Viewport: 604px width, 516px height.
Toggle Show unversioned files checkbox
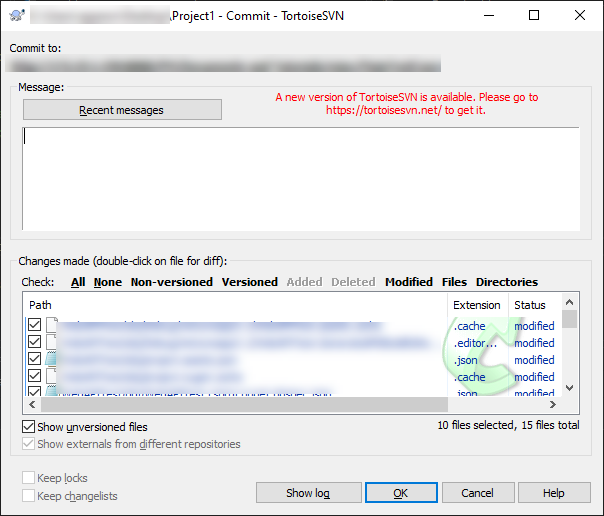tap(29, 427)
